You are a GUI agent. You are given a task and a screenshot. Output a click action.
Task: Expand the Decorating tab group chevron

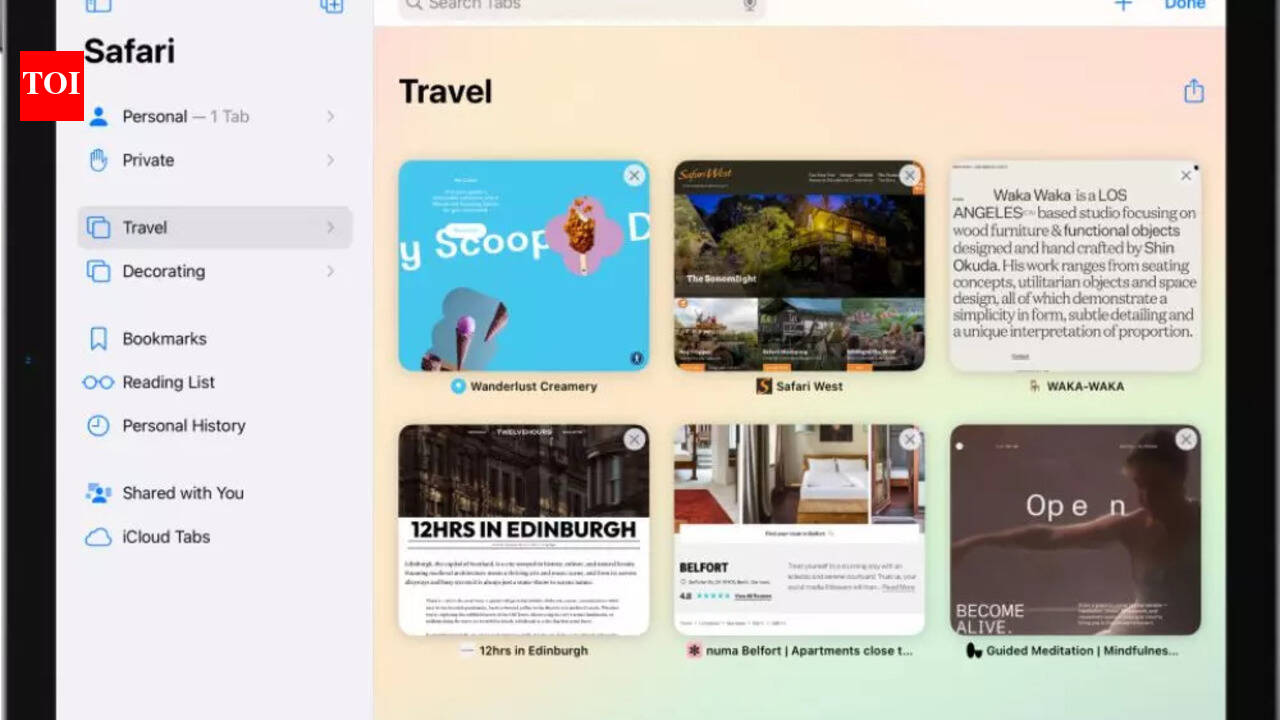330,272
